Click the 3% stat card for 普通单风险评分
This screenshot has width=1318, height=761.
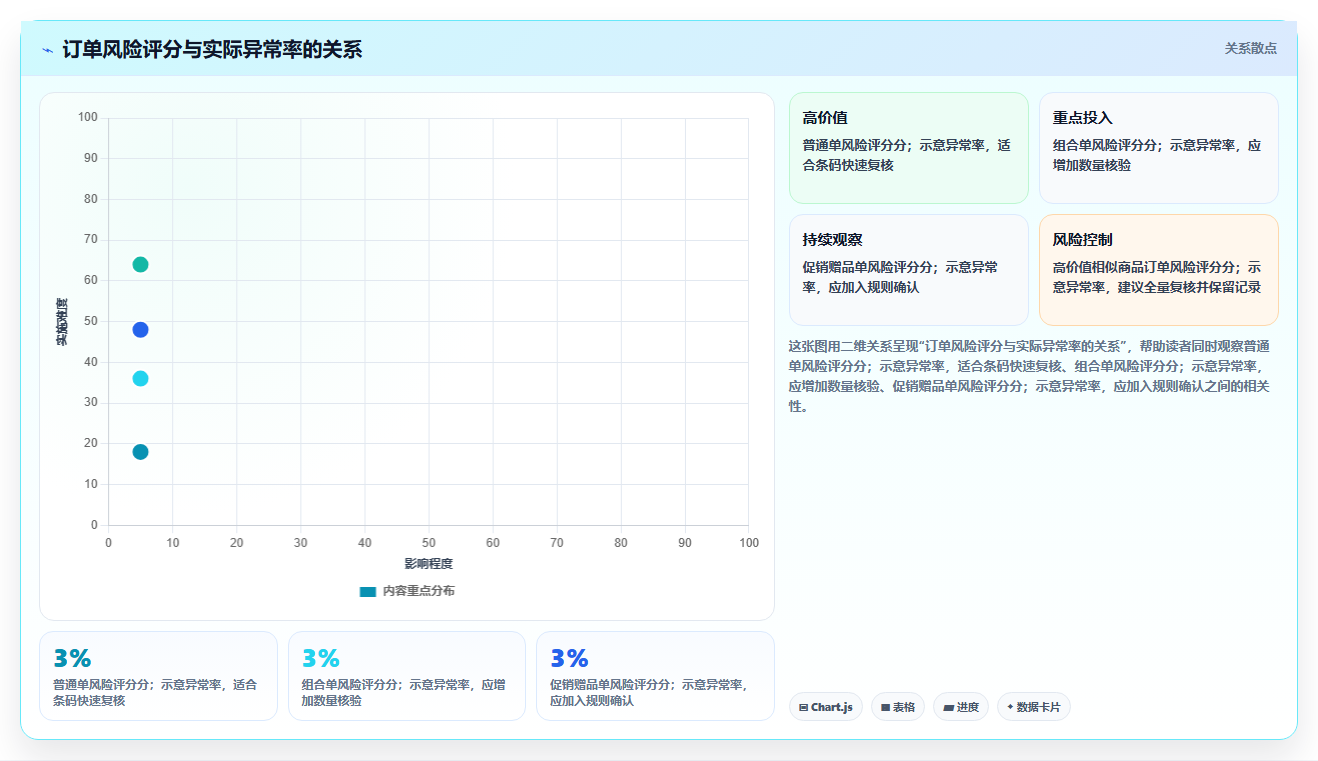158,676
